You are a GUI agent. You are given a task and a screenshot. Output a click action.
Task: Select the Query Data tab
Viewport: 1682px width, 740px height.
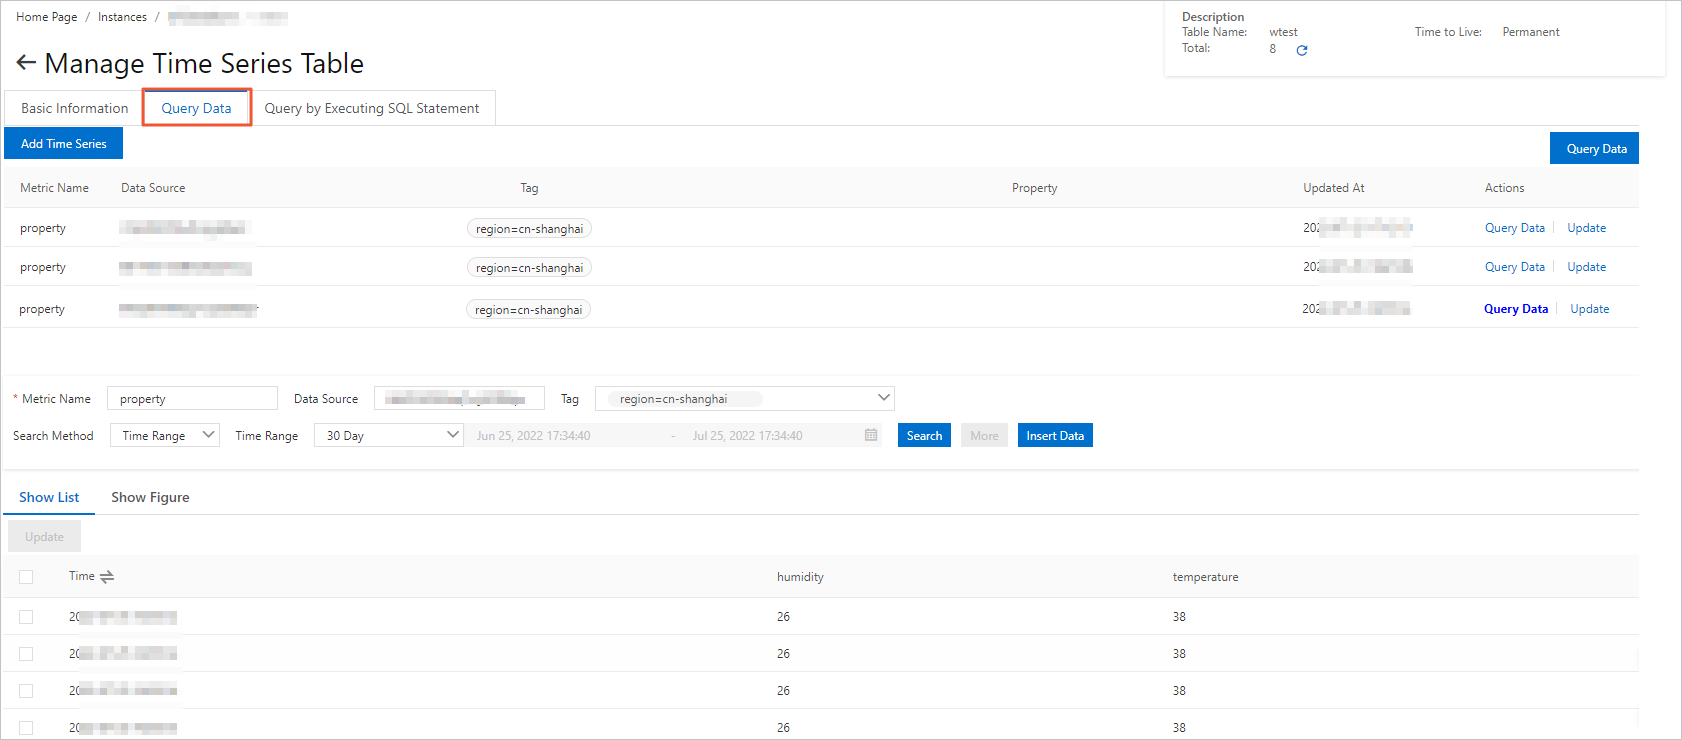coord(196,108)
